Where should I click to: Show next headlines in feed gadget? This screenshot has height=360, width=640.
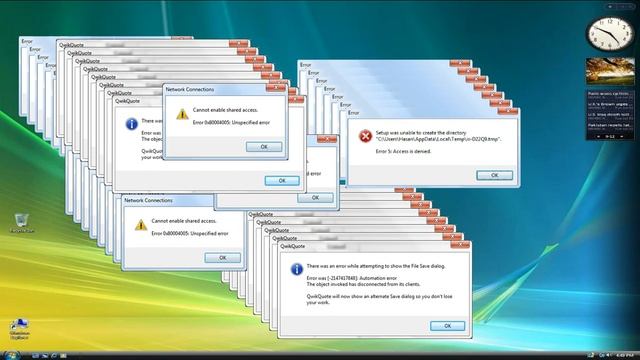622,136
